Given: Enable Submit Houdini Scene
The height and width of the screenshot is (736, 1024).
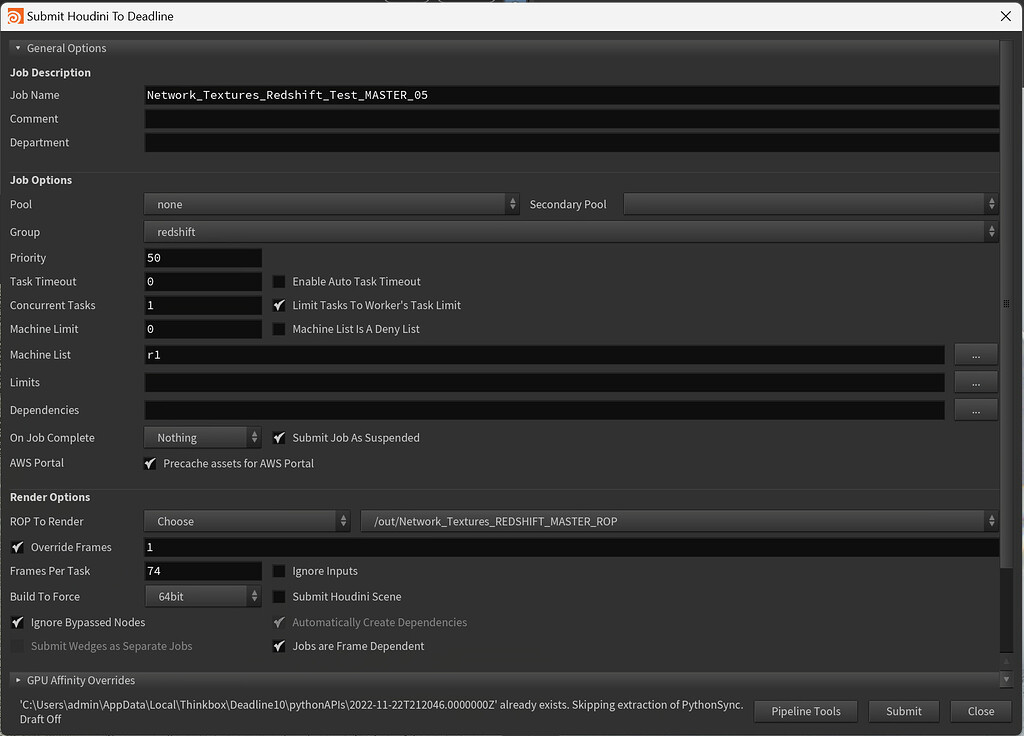Looking at the screenshot, I should coord(278,596).
